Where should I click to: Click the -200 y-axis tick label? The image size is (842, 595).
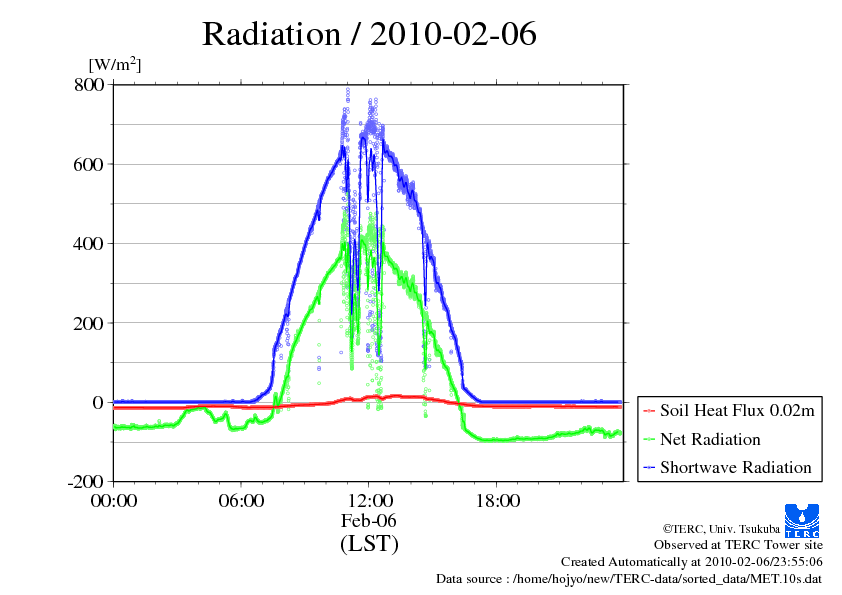pos(87,482)
